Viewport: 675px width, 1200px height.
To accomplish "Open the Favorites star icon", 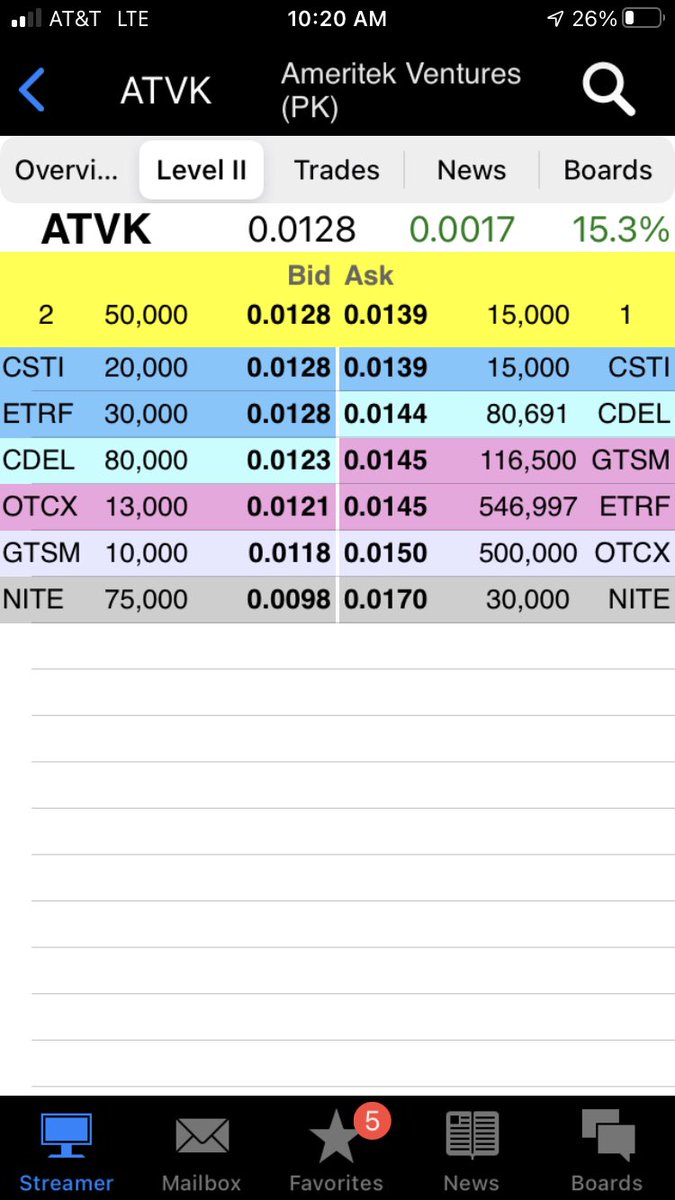I will point(336,1137).
